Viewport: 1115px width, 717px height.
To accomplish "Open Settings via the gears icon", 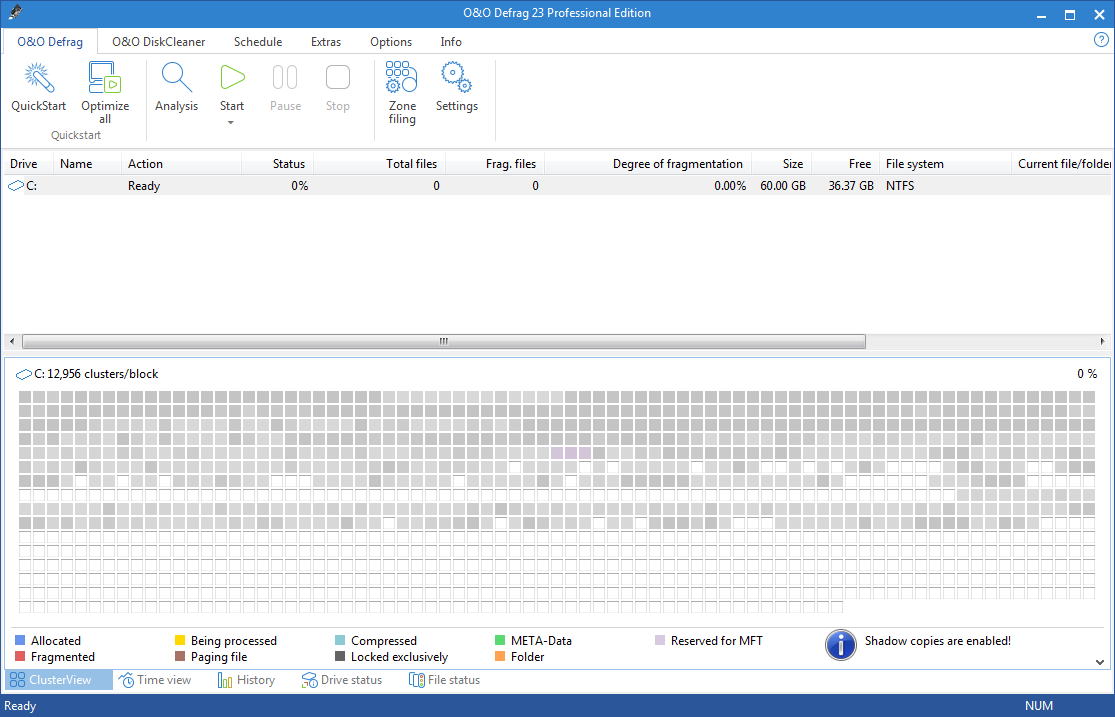I will [457, 77].
